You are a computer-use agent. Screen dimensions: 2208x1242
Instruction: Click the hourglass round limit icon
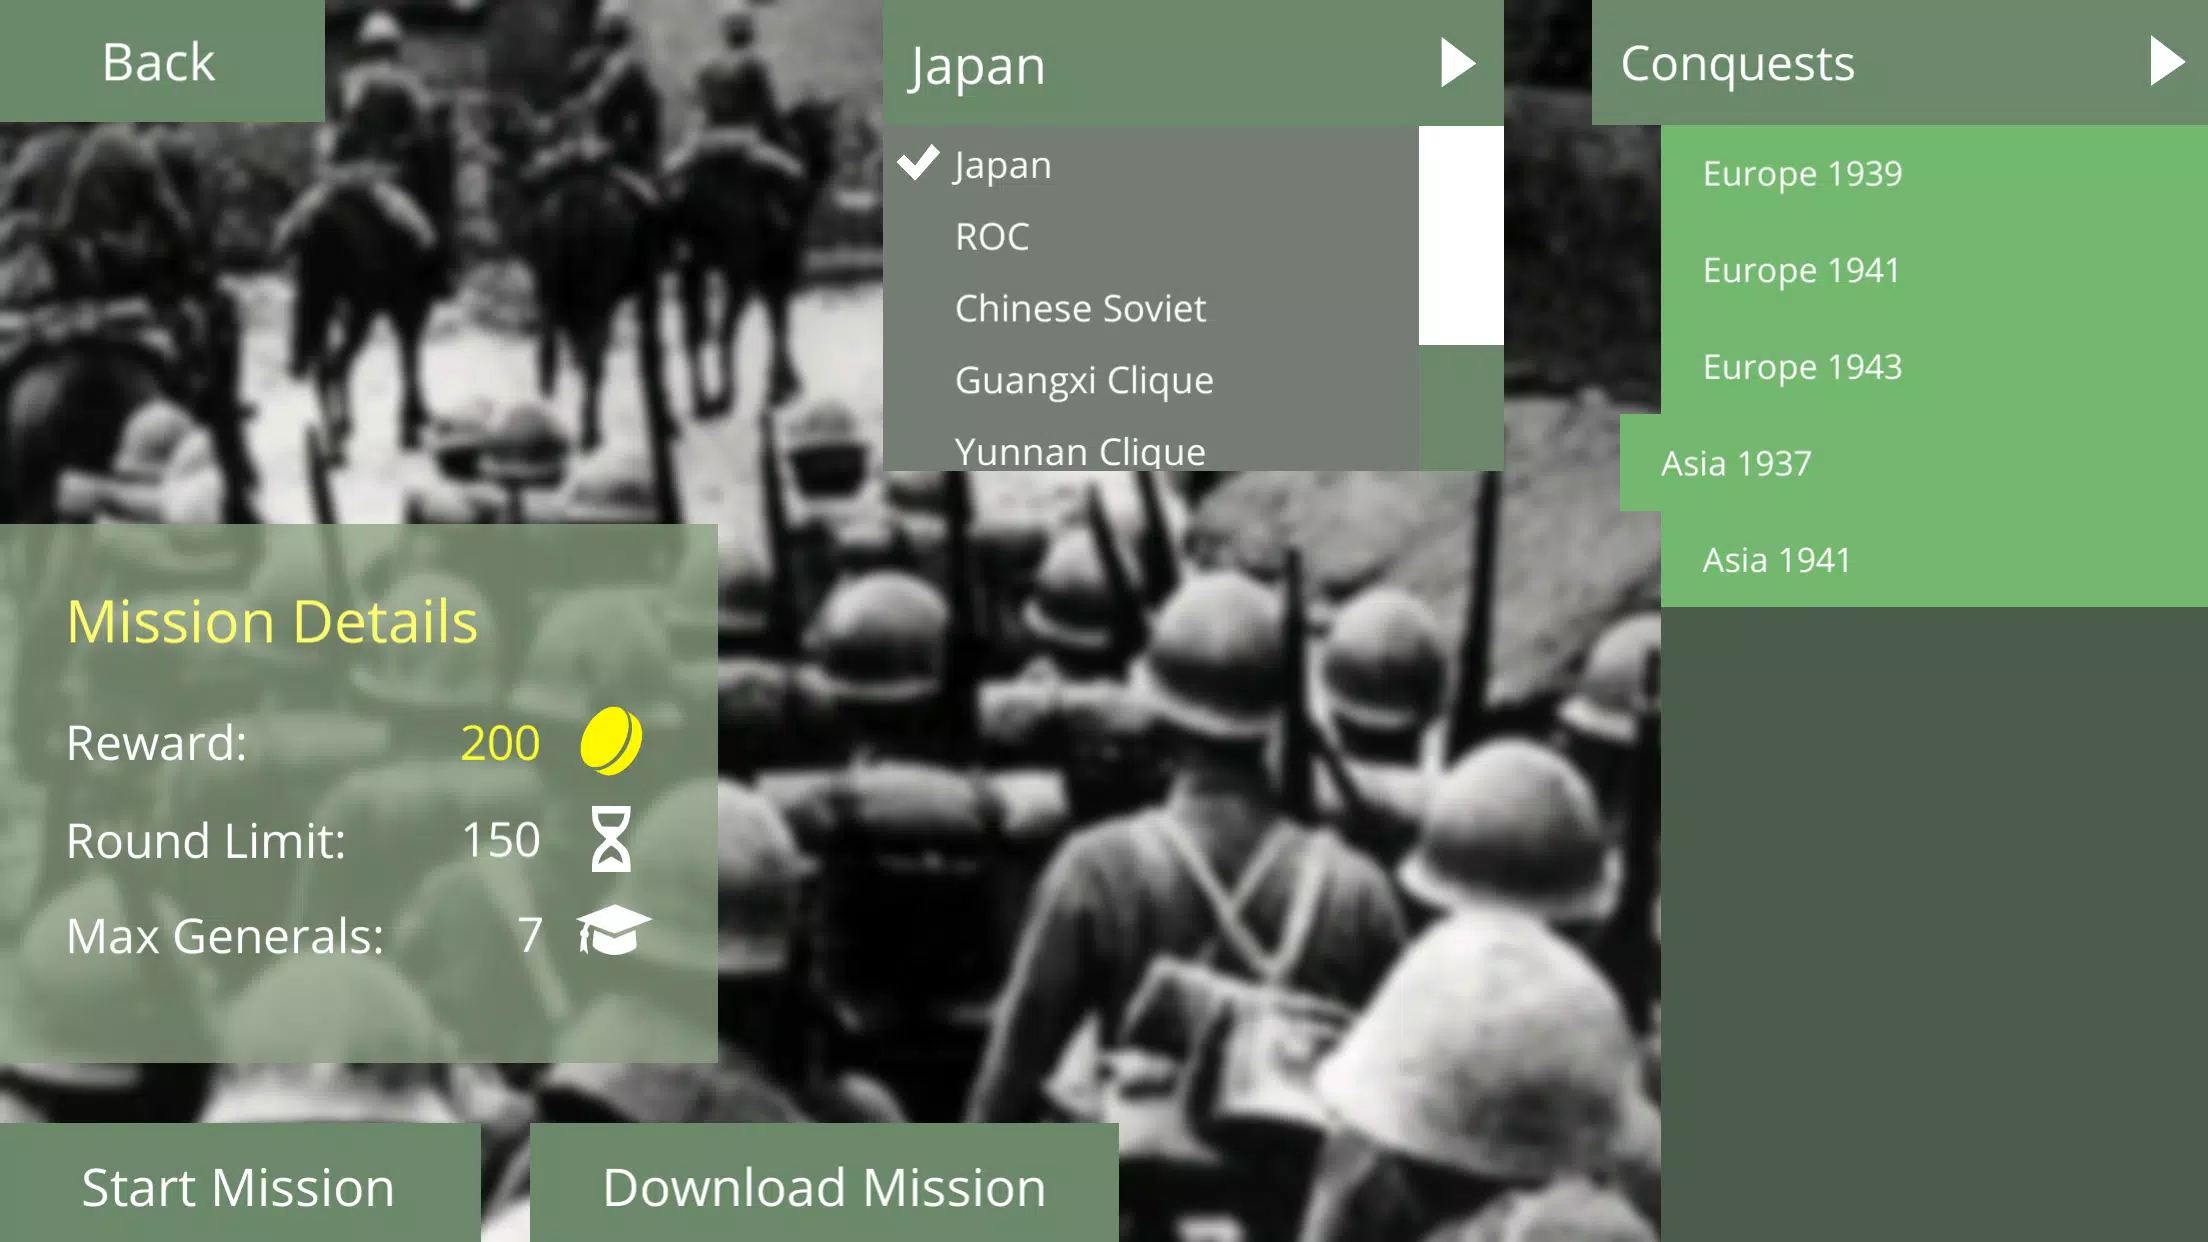611,839
